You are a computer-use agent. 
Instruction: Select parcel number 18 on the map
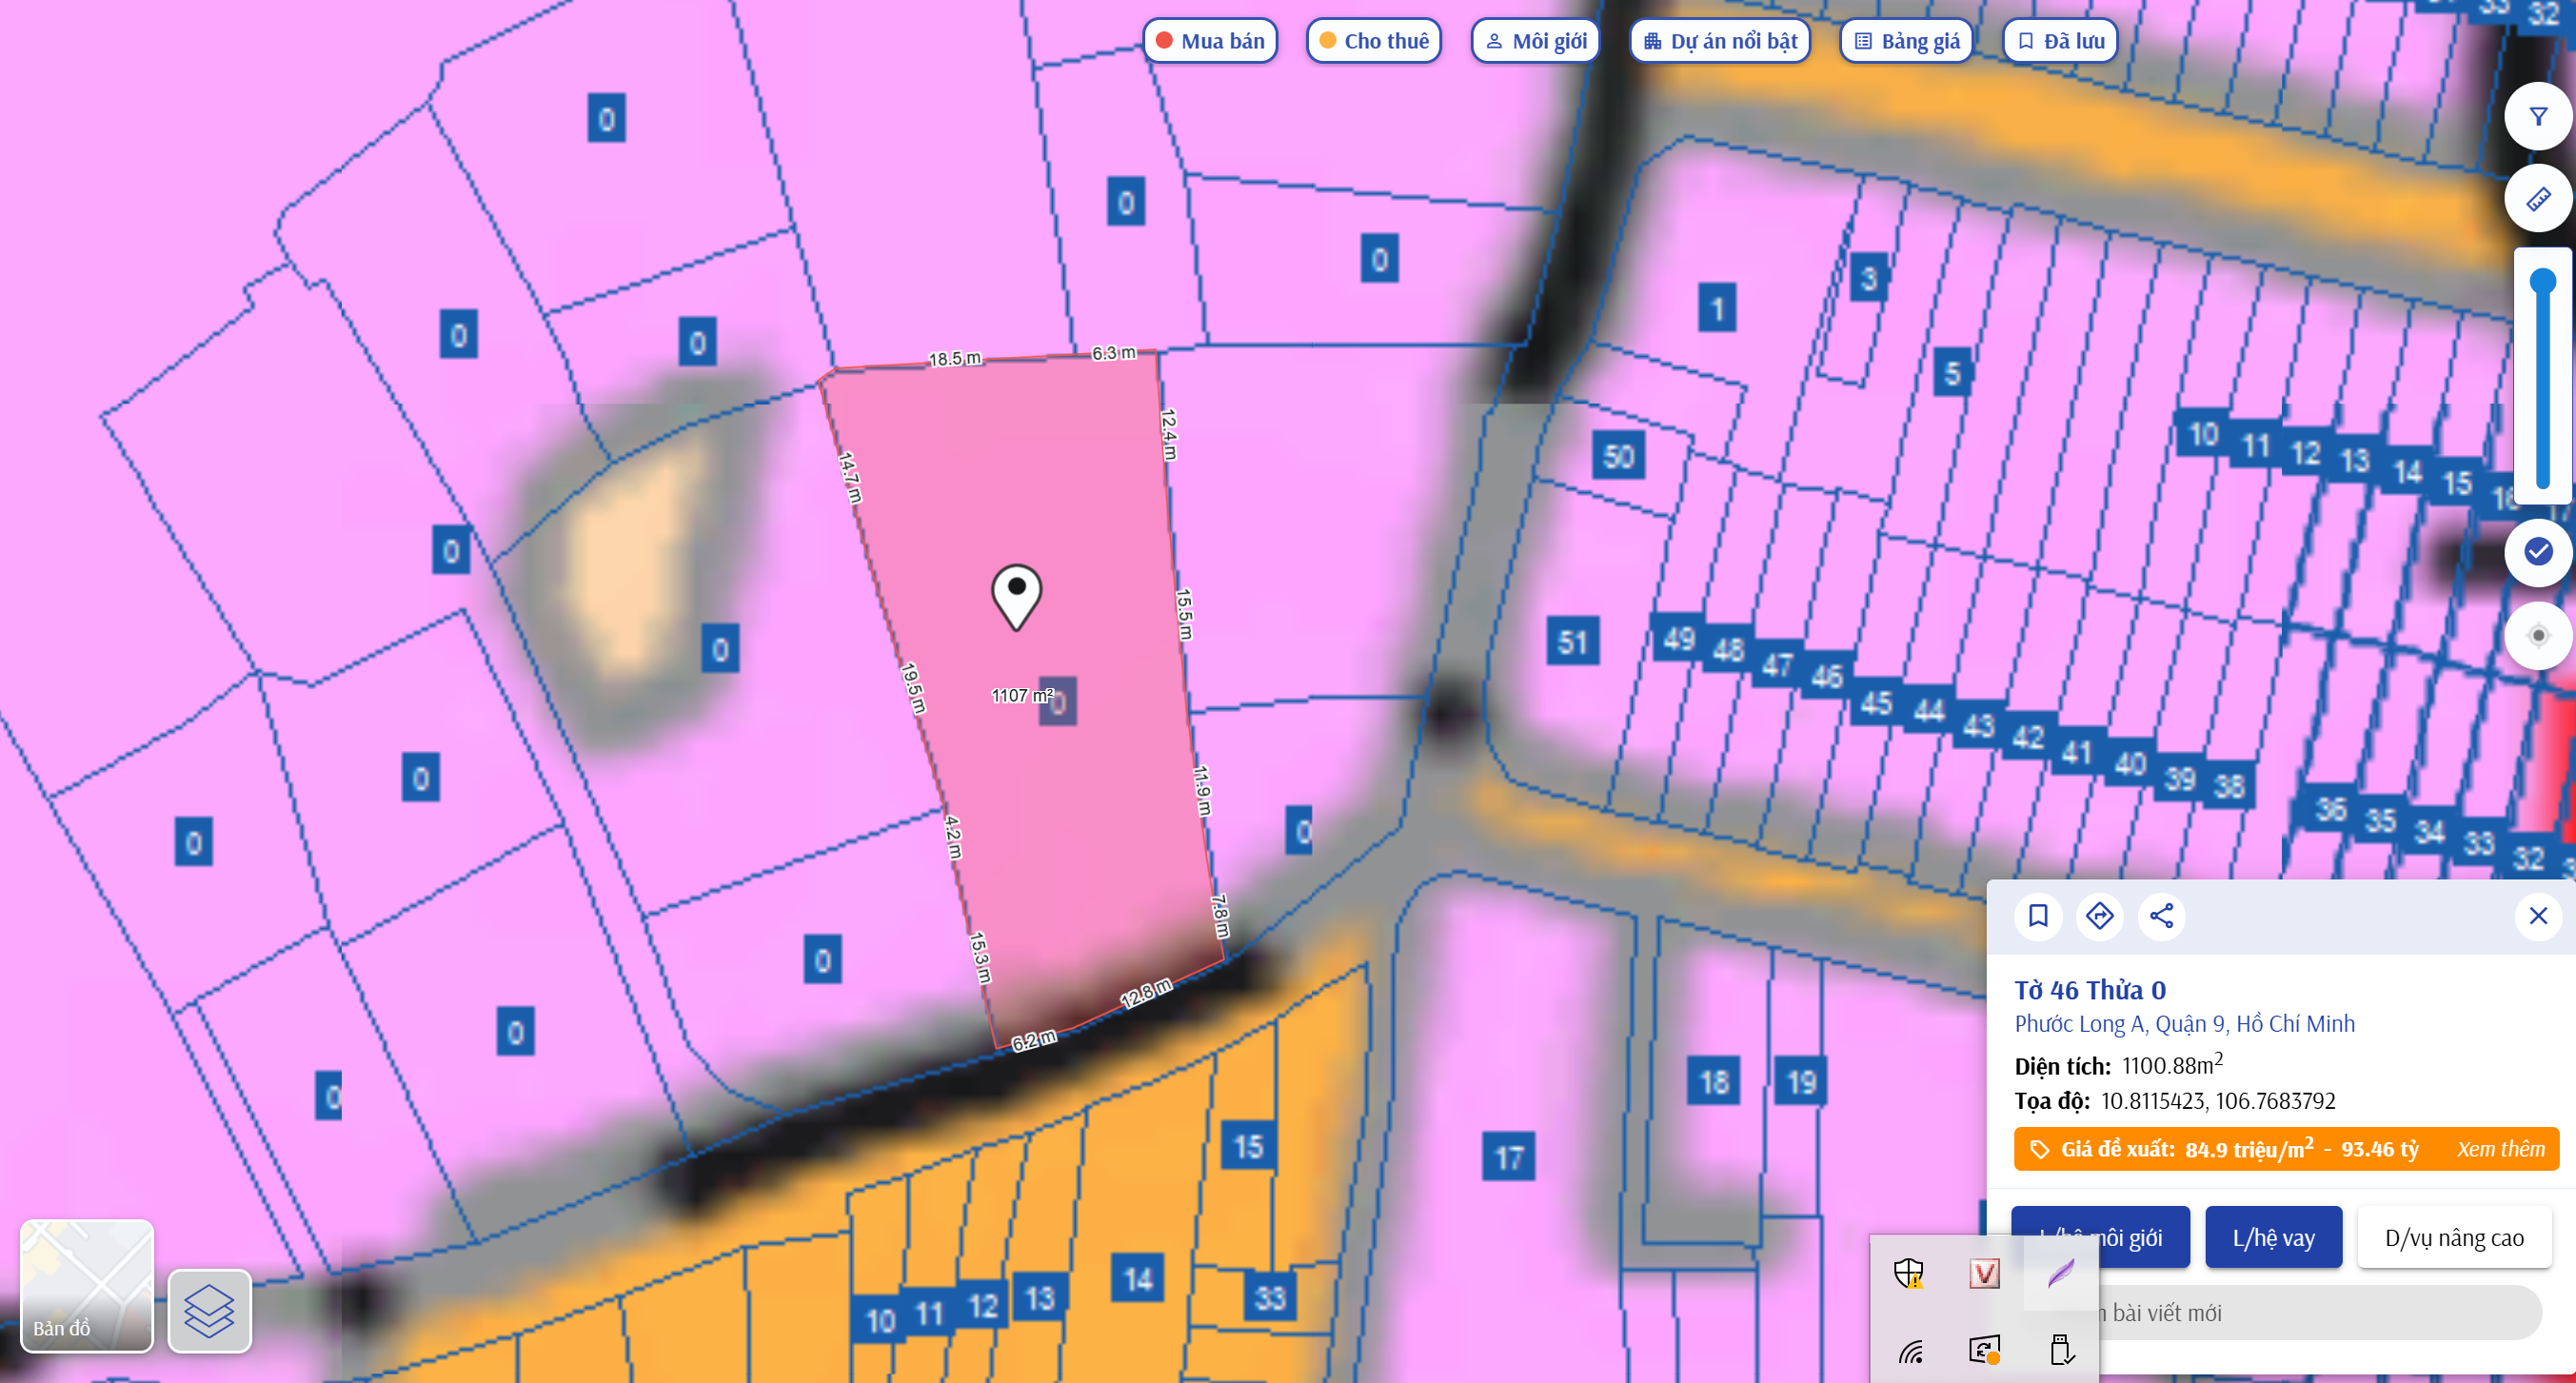coord(1714,1081)
